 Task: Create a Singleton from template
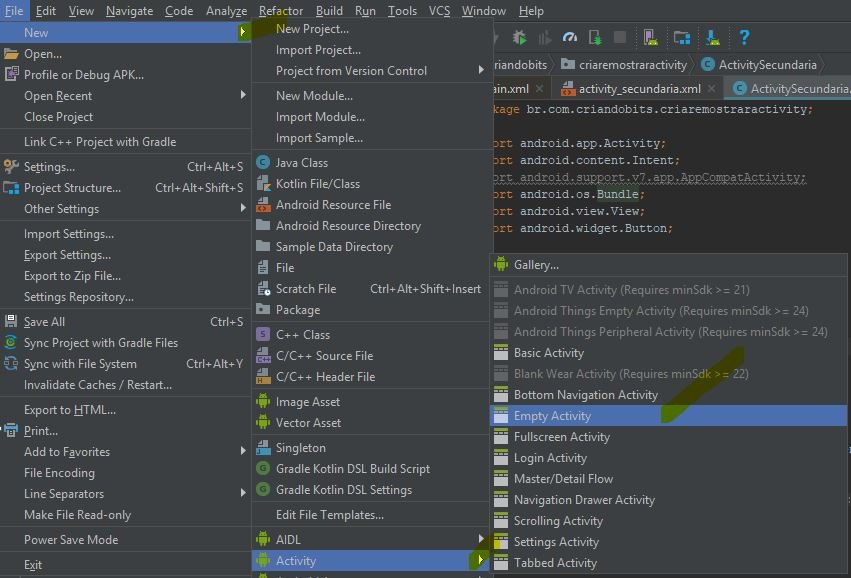pyautogui.click(x=372, y=448)
